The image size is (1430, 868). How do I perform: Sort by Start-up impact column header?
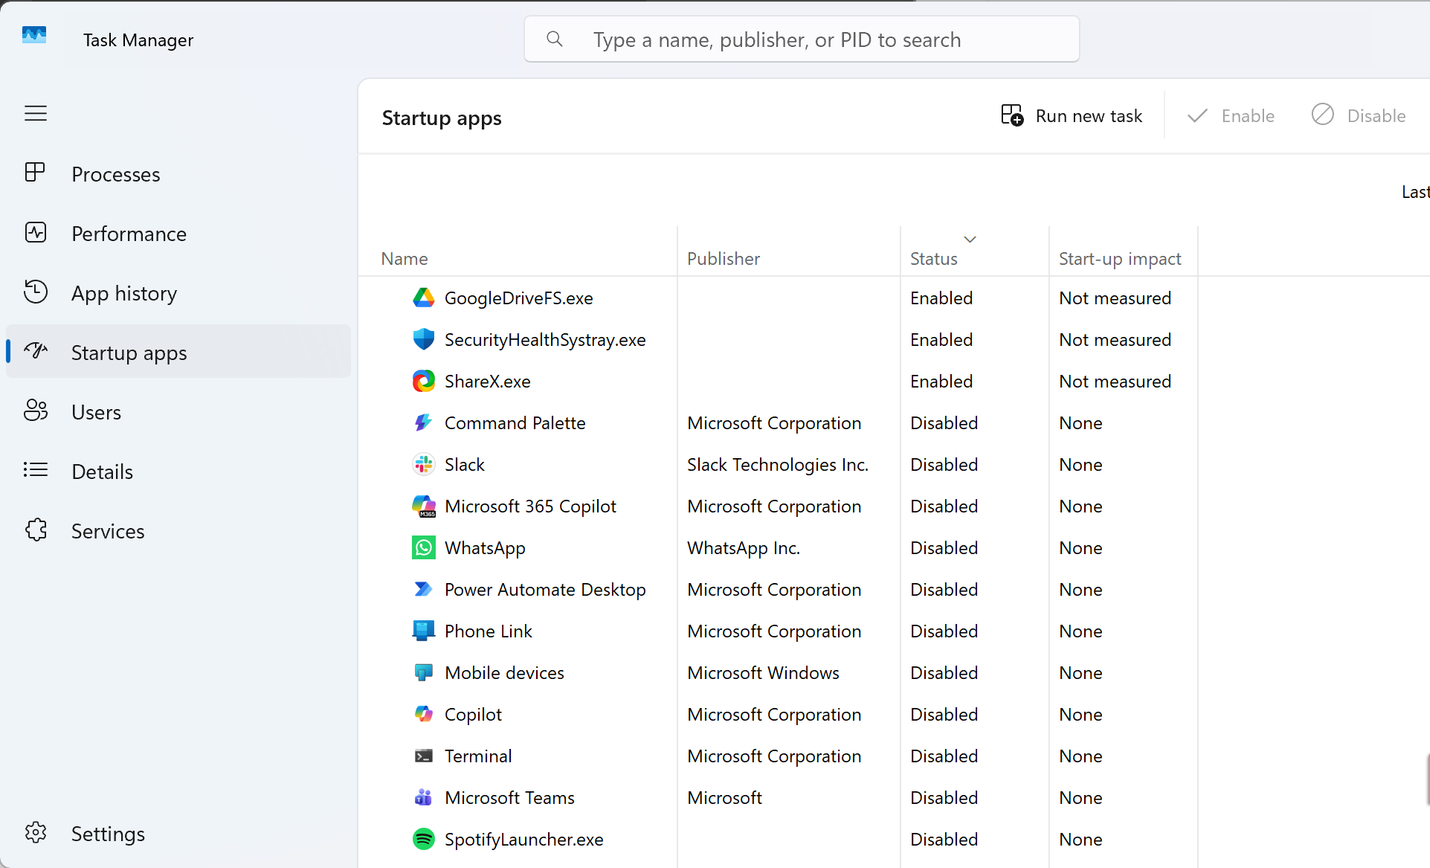click(1120, 258)
